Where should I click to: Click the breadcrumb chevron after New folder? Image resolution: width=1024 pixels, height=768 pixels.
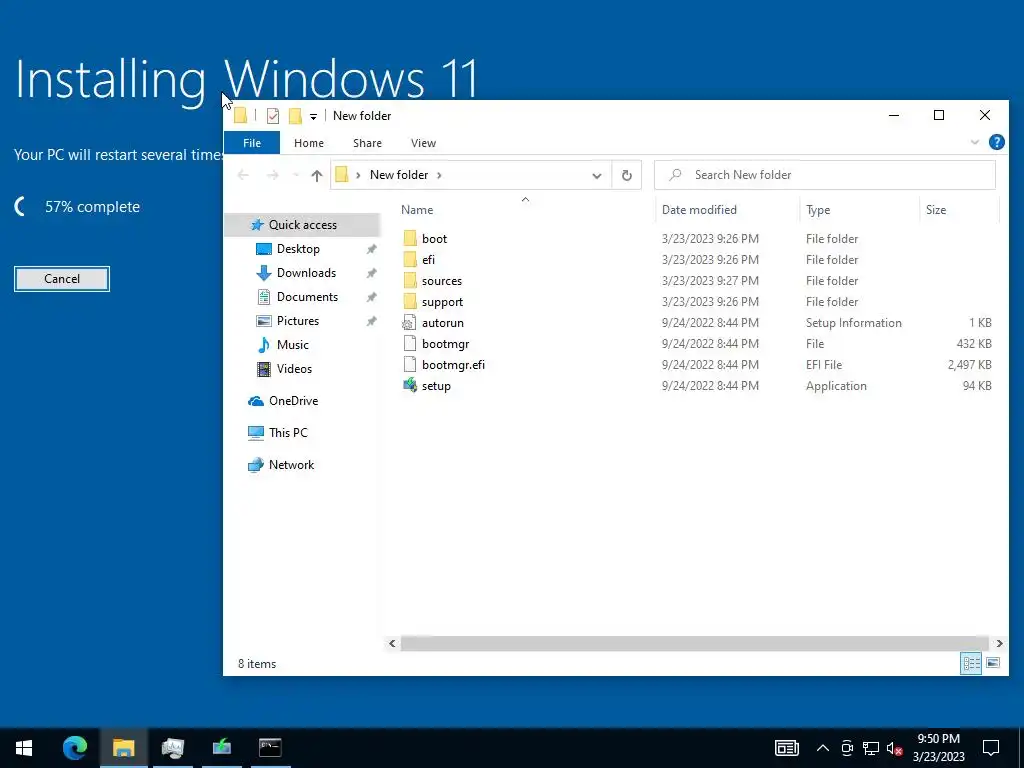coord(439,175)
